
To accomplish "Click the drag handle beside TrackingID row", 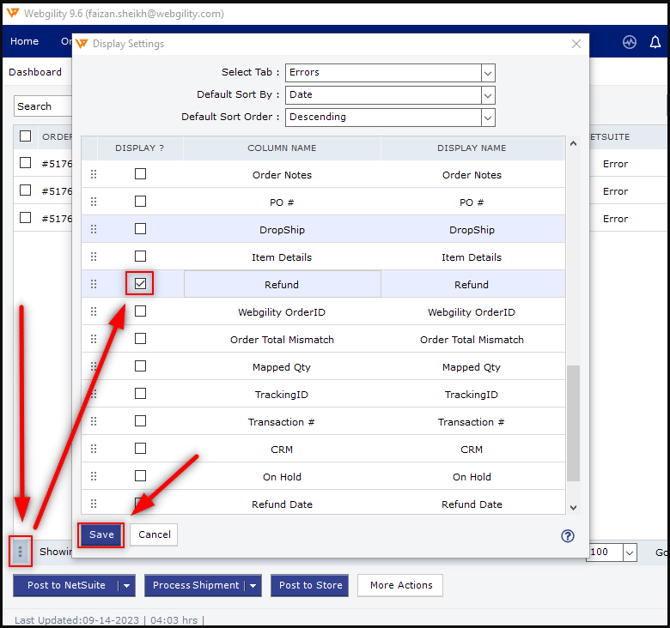I will (94, 395).
